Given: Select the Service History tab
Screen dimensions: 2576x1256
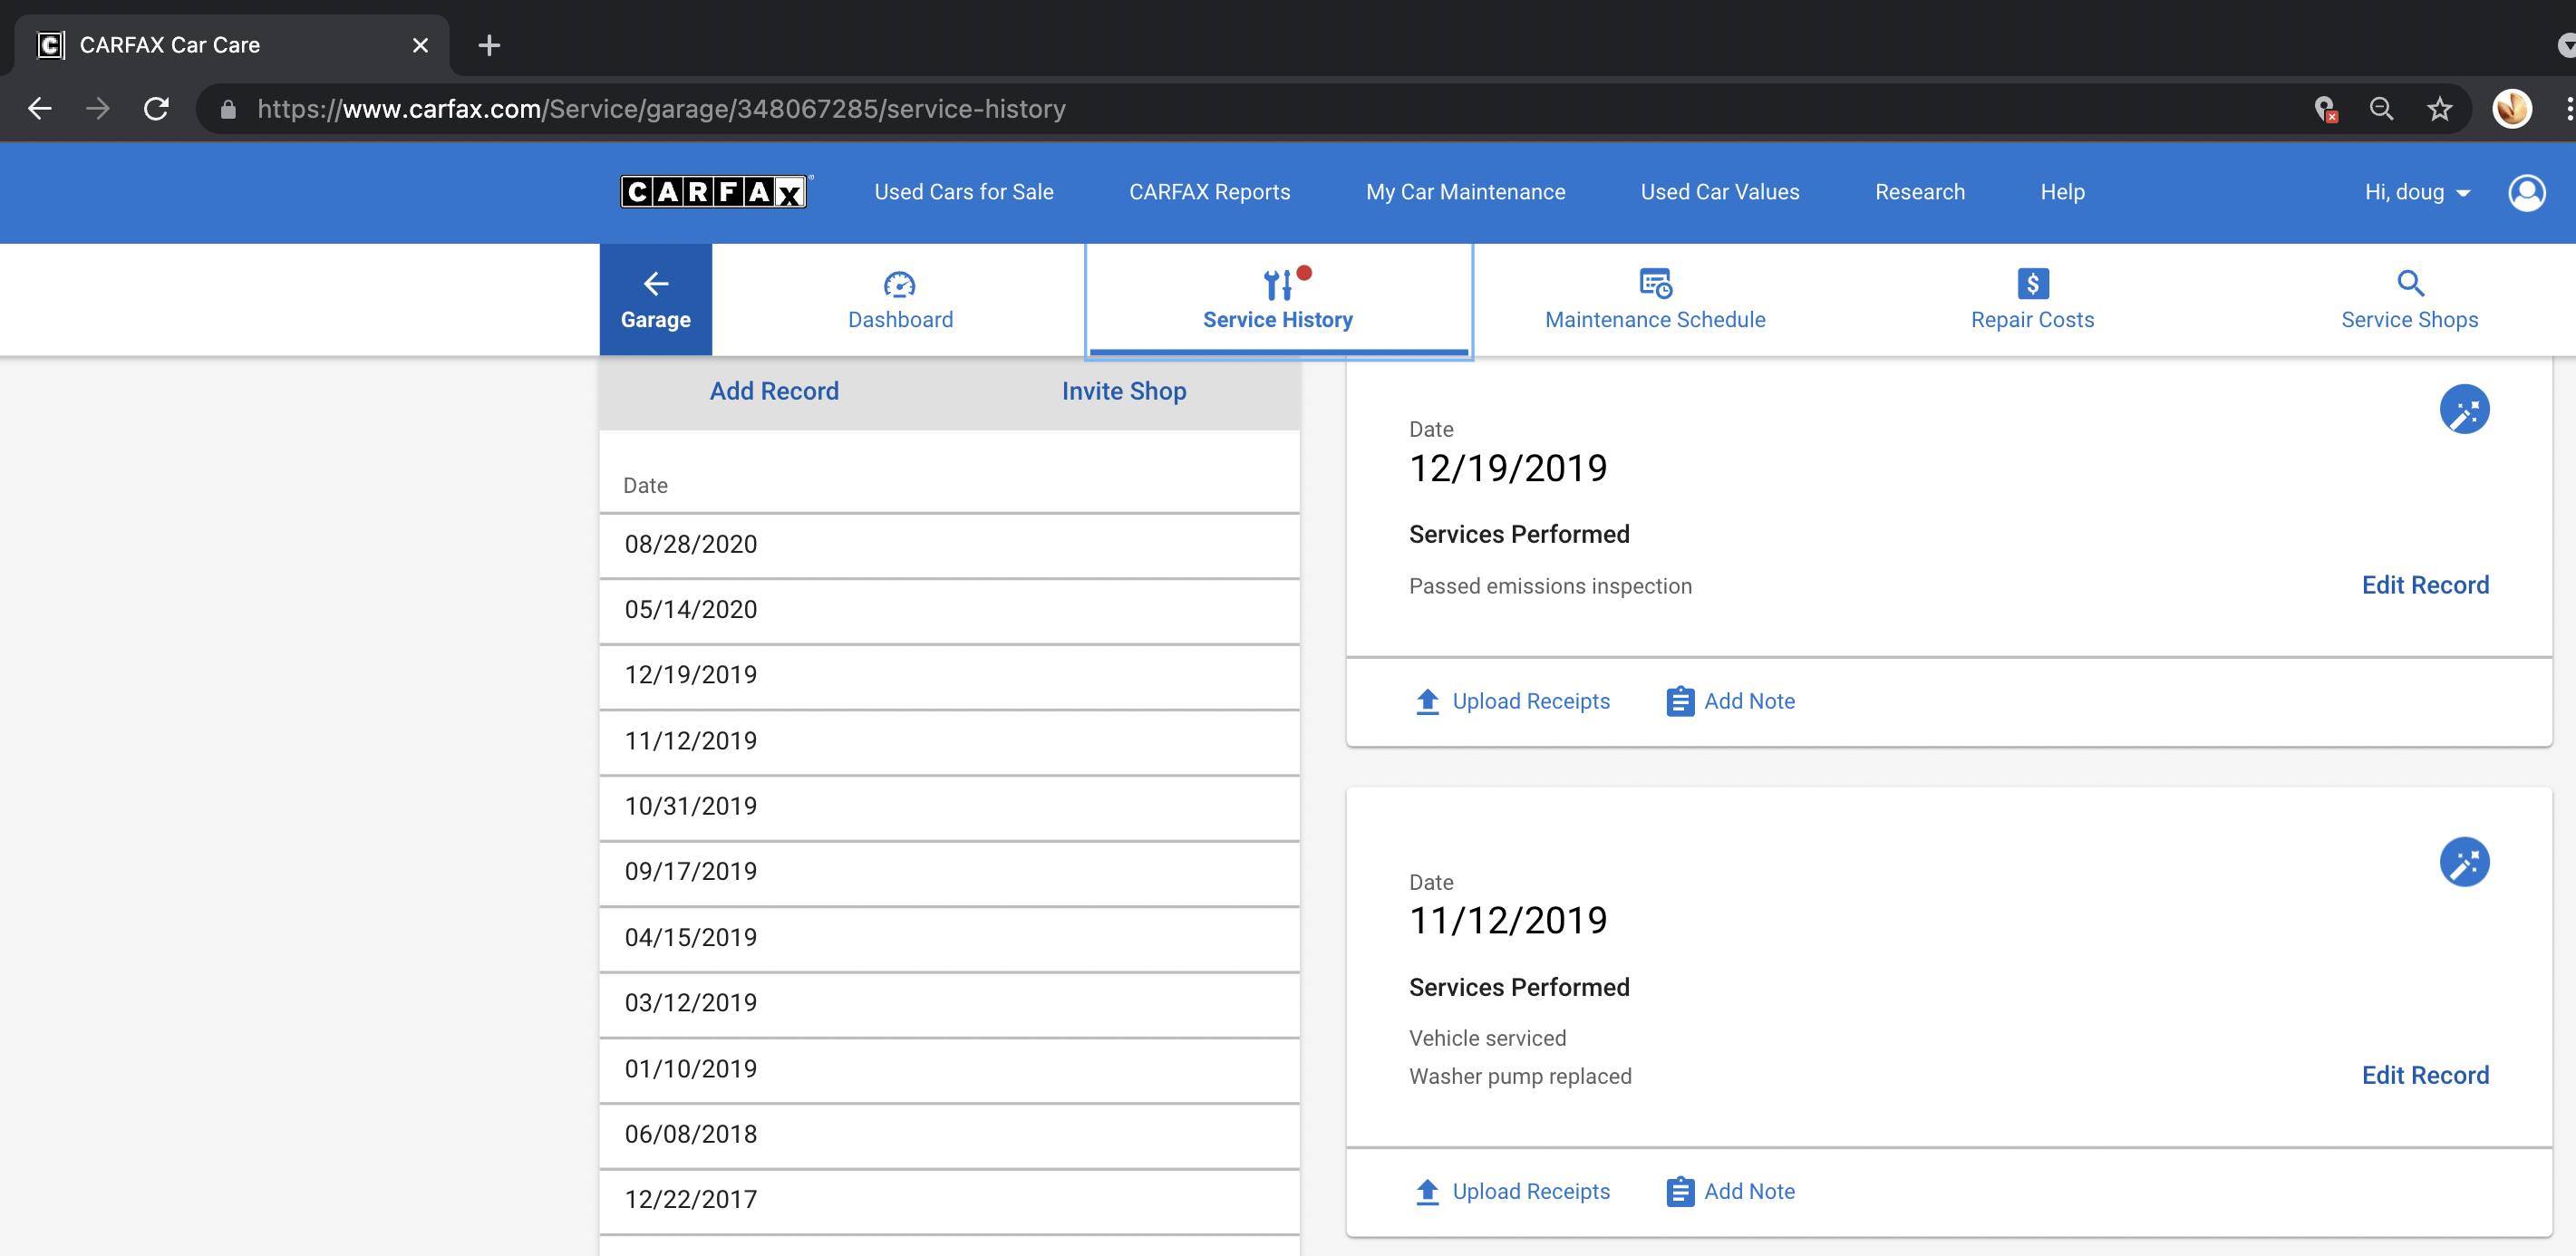Looking at the screenshot, I should coord(1278,300).
